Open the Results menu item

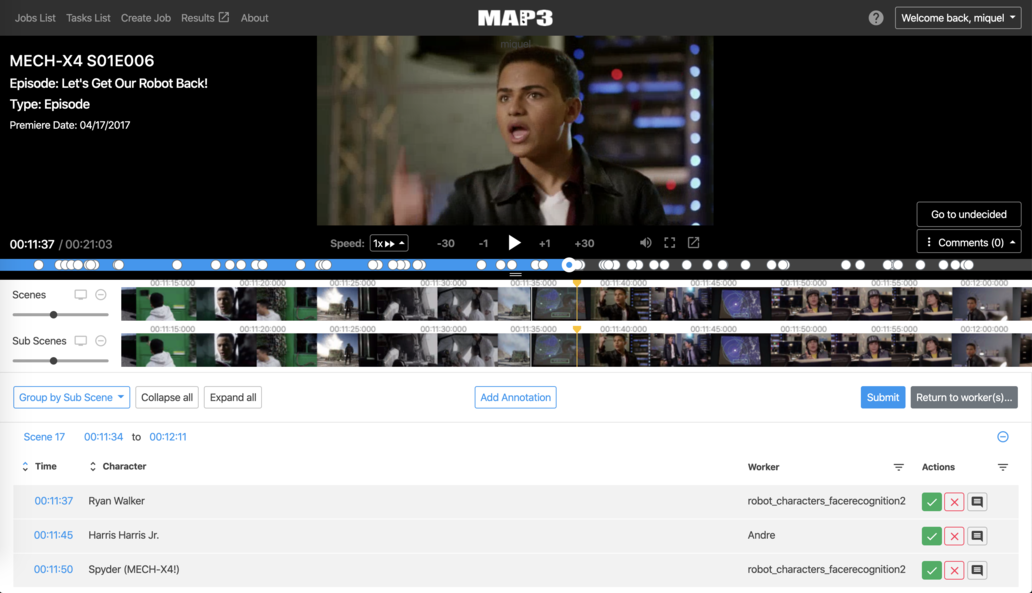click(x=197, y=18)
